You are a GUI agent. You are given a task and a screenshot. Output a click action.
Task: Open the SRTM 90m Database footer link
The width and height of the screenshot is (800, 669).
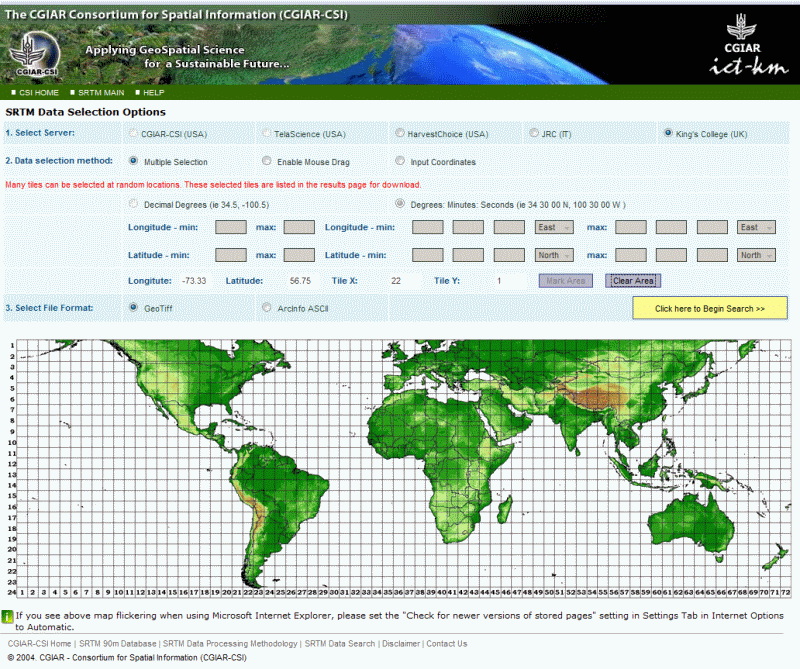117,643
